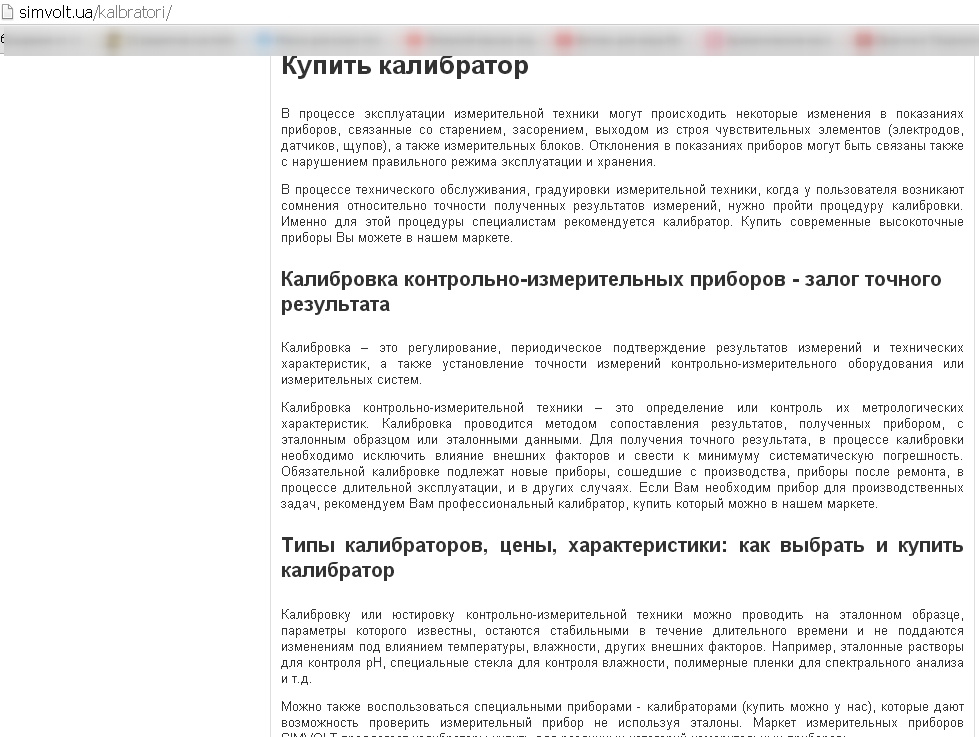979x737 pixels.
Task: Click the heading "Типы калибраторов, цены, характеристики"
Action: click(622, 557)
